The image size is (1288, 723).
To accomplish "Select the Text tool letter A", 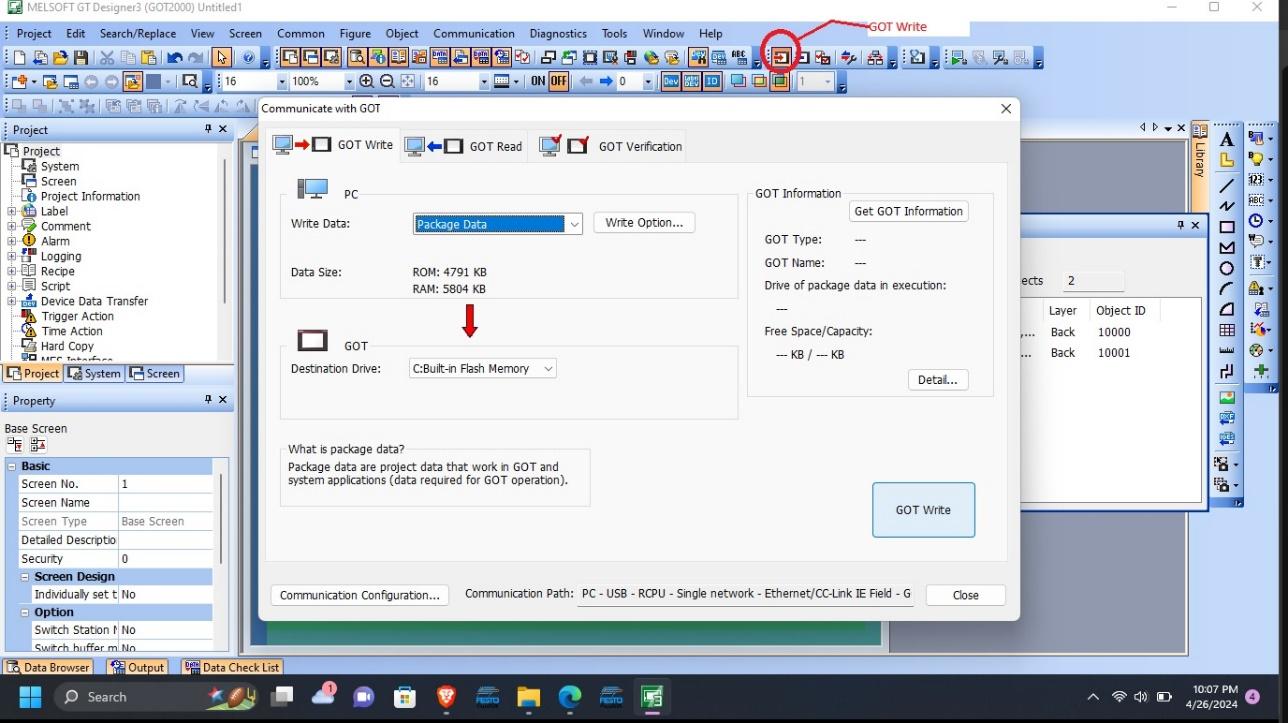I will tap(1227, 140).
